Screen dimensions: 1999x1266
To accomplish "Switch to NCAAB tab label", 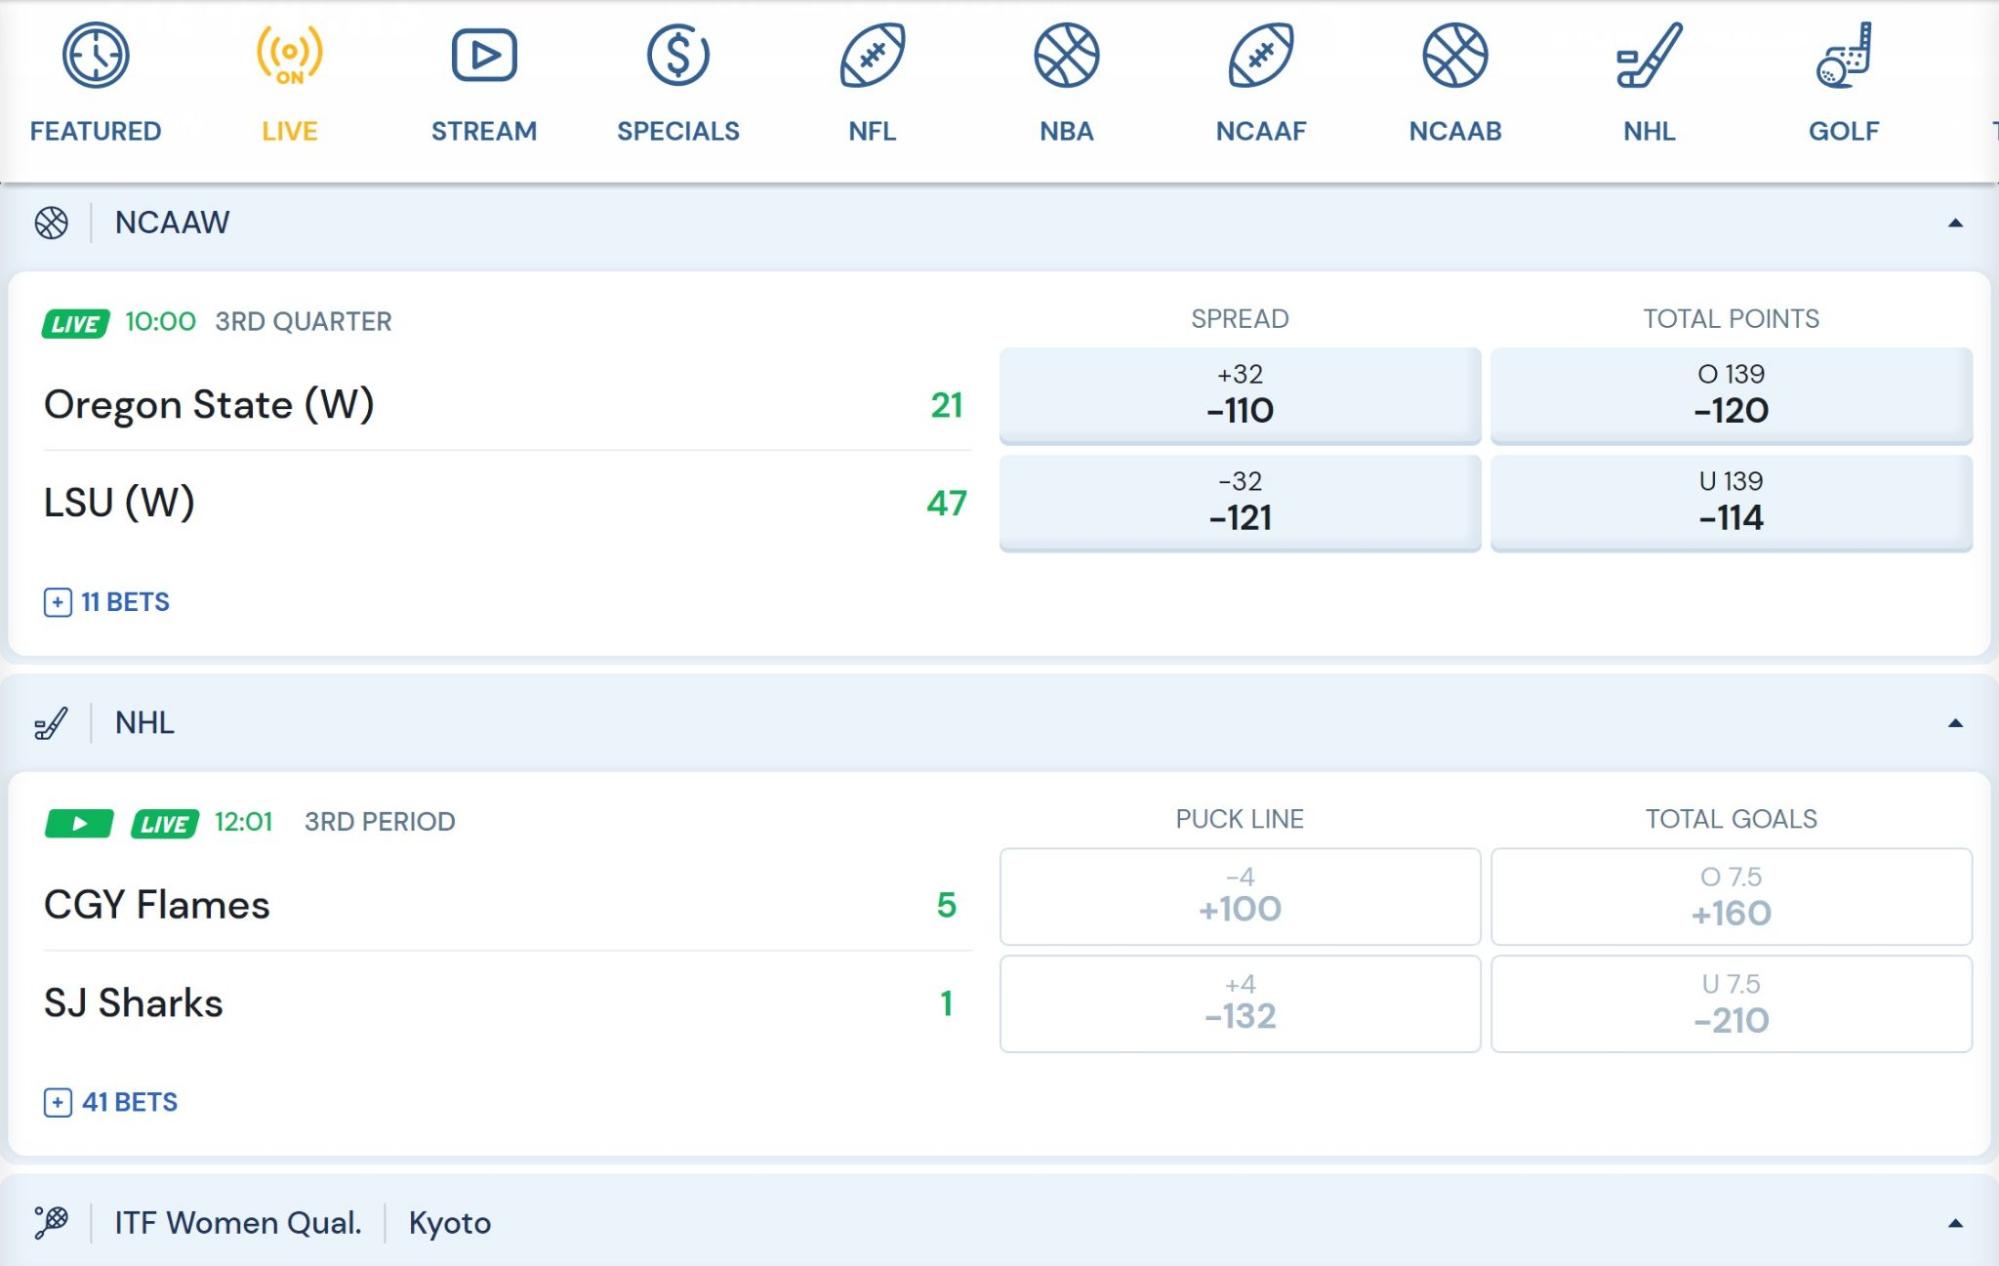I will pyautogui.click(x=1455, y=131).
